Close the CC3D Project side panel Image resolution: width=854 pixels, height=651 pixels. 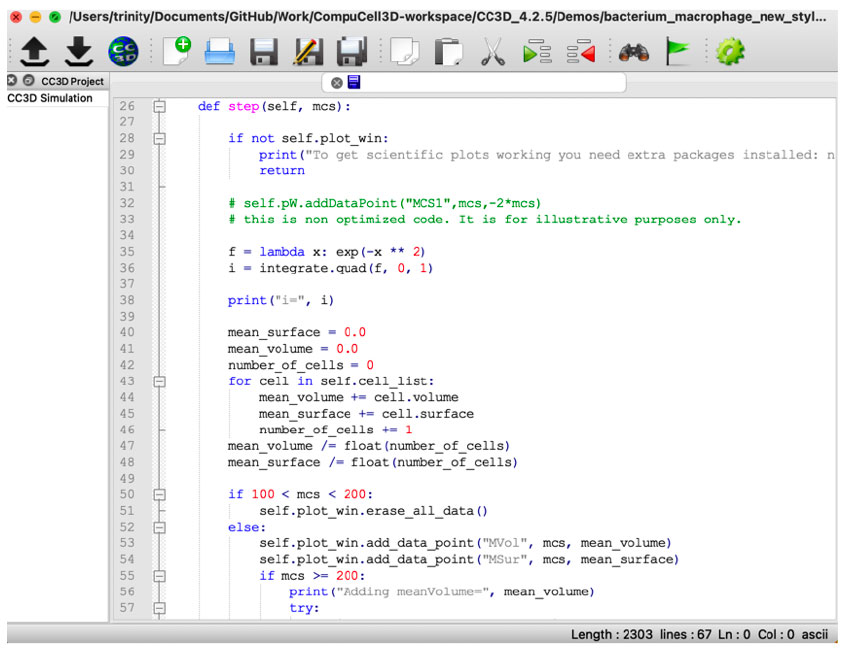(11, 80)
